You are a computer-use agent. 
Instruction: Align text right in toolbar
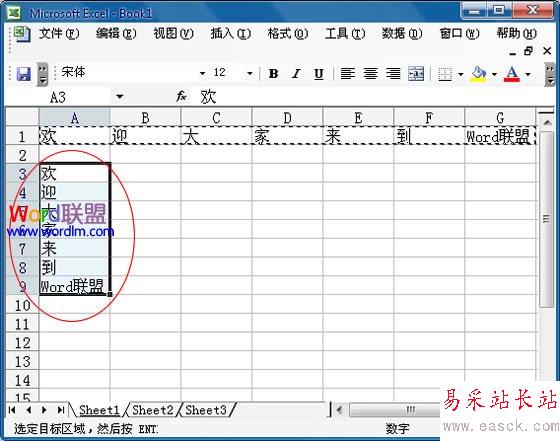[393, 74]
